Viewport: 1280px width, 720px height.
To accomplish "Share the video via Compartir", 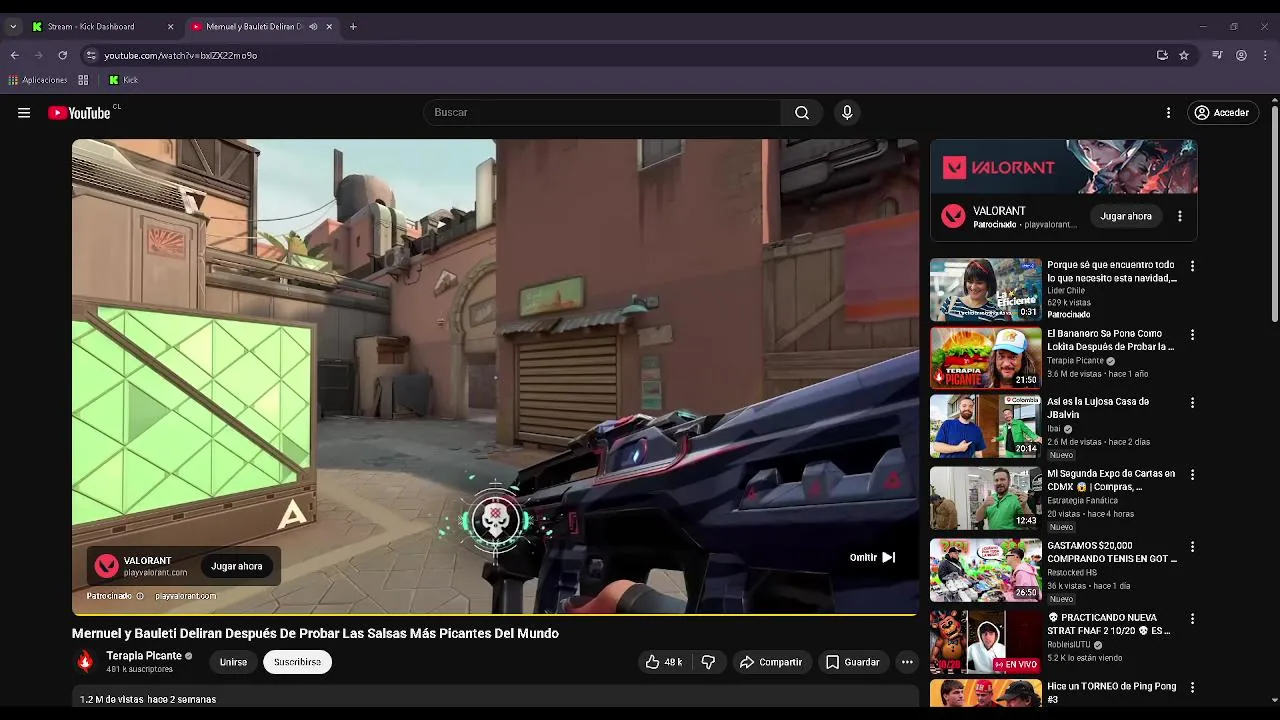I will pos(771,662).
